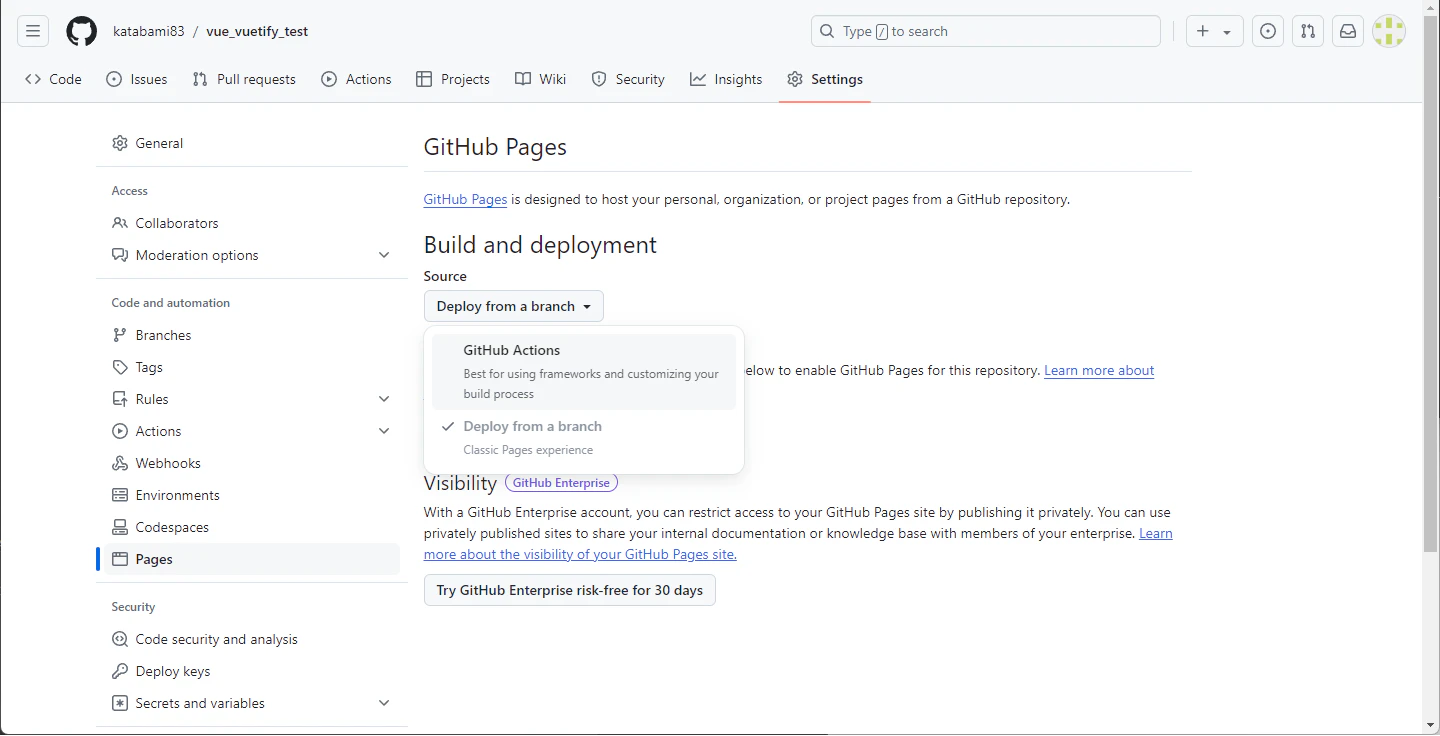Select Pages in settings sidebar
Viewport: 1440px width, 736px height.
(x=248, y=559)
